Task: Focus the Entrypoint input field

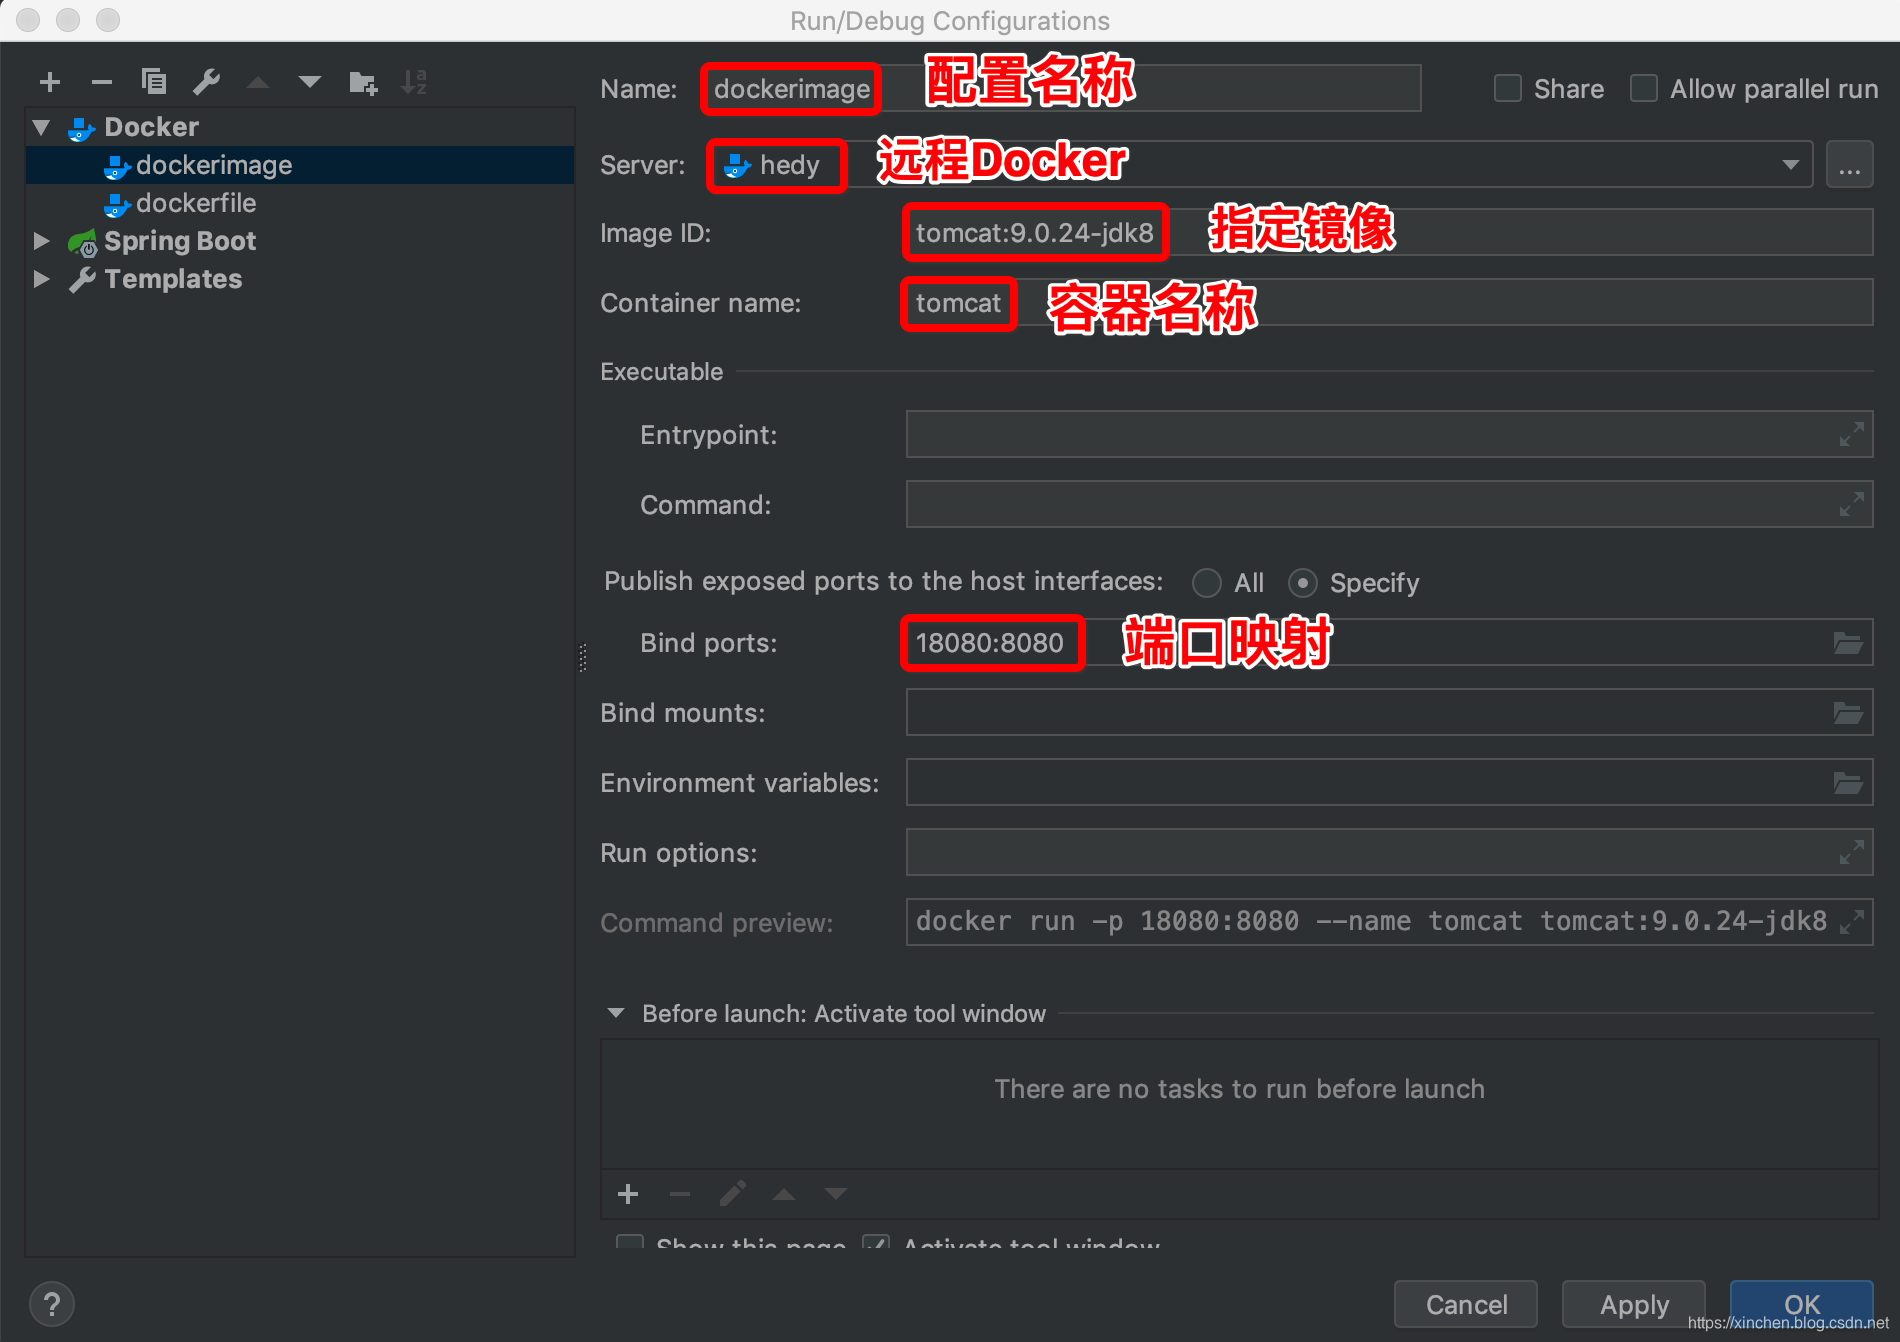Action: [x=1389, y=435]
